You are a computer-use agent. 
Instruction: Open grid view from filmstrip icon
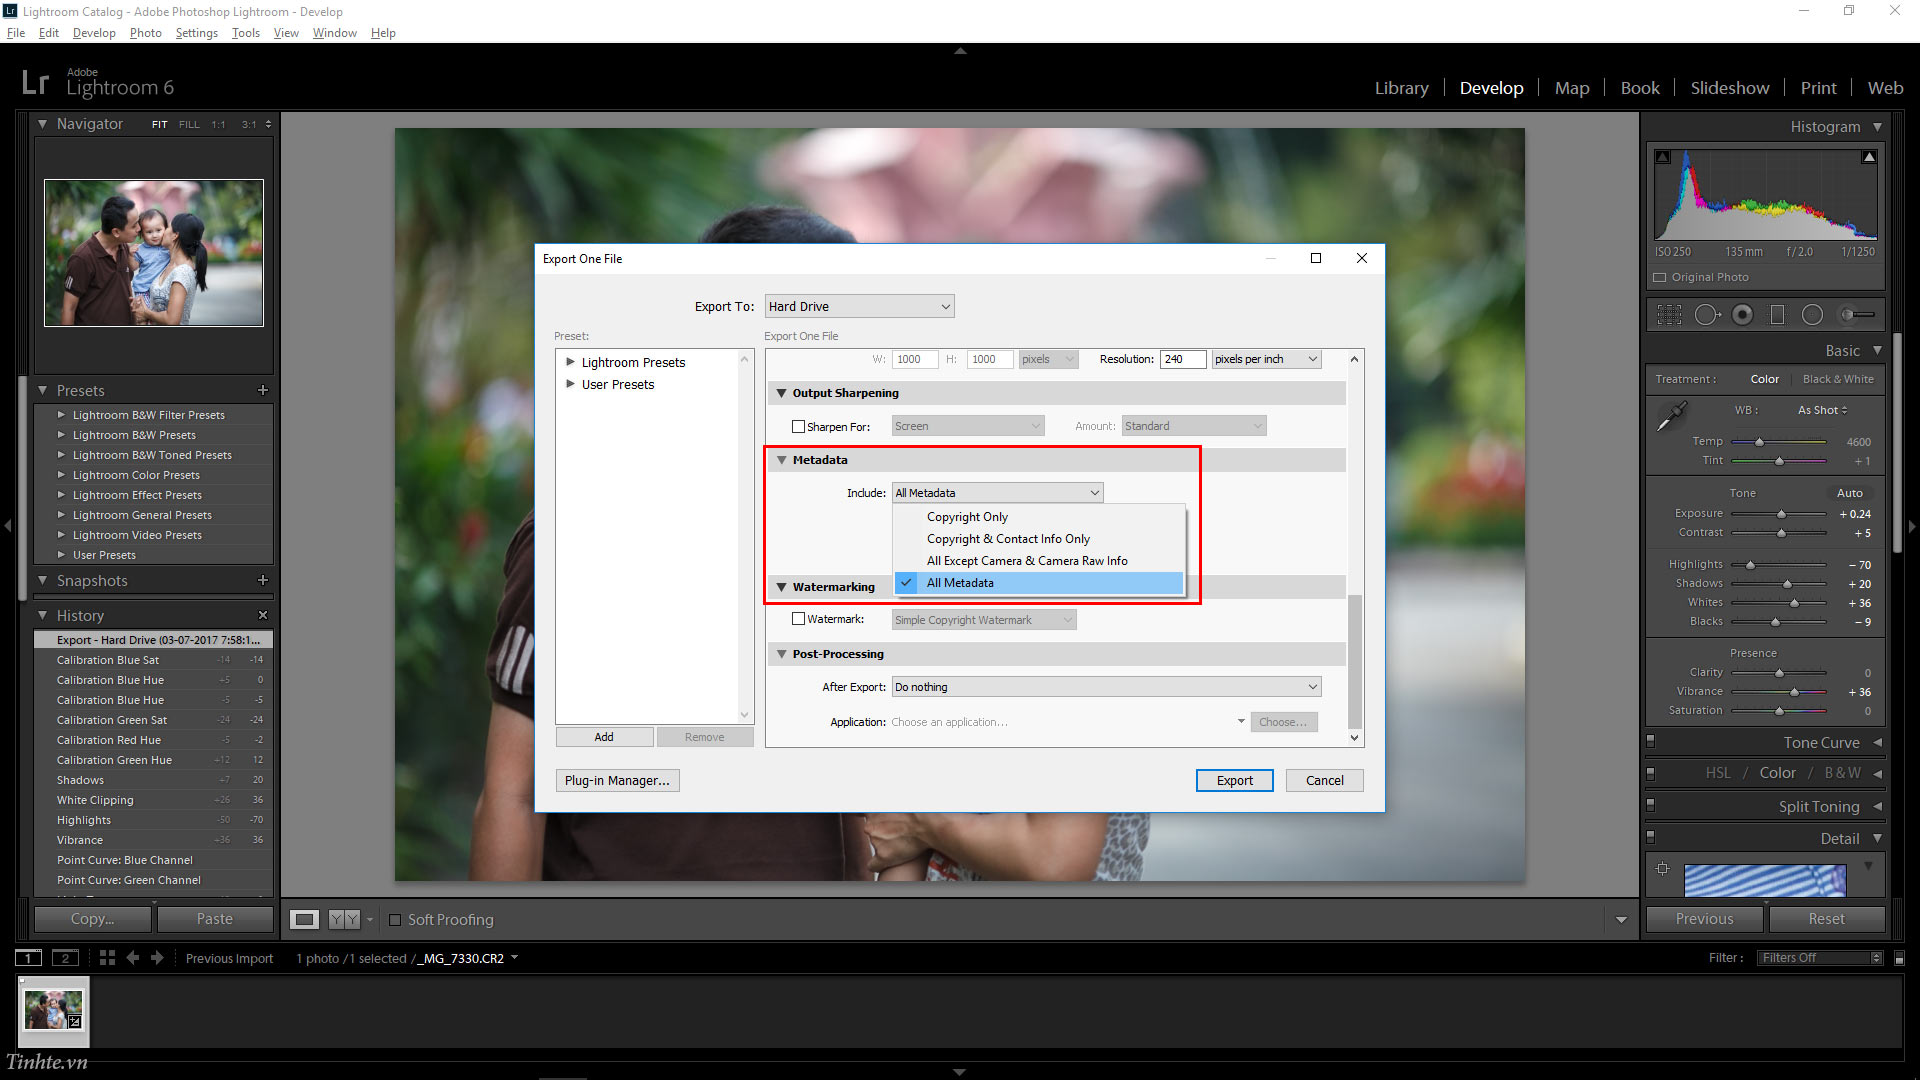point(107,958)
